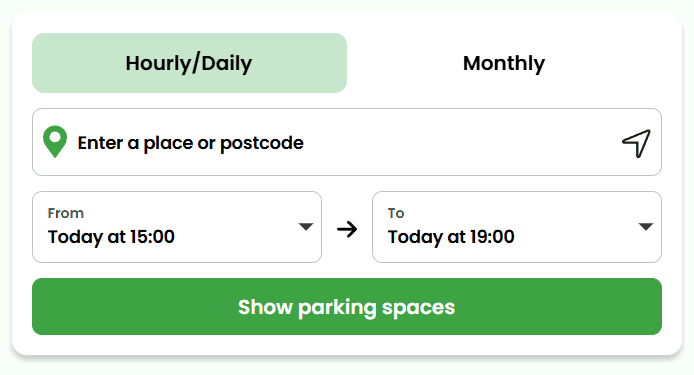Screen dimensions: 694x375
Task: Switch to the Hourly/Daily tab
Action: [x=189, y=63]
